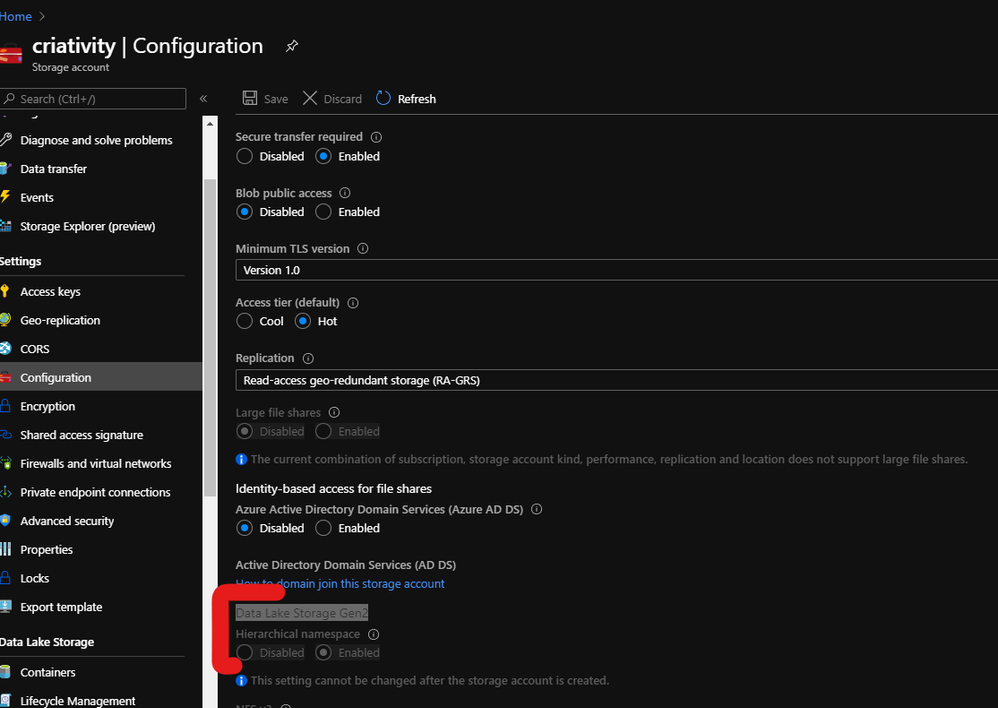This screenshot has height=708, width=998.
Task: Set Blob public access to Disabled
Action: [x=244, y=211]
